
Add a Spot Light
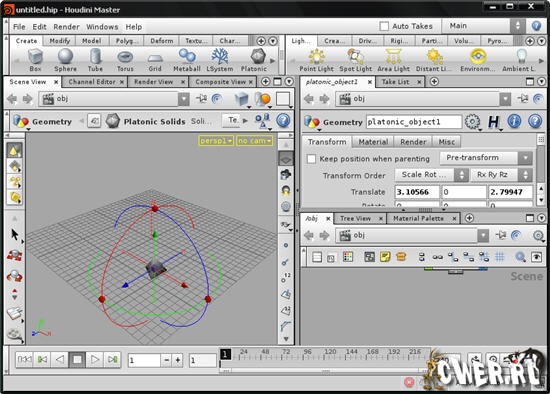[356, 60]
